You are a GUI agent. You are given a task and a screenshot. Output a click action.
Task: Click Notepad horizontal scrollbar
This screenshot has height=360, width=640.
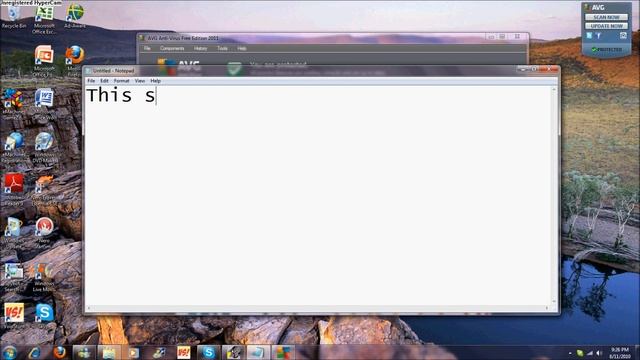pos(318,308)
